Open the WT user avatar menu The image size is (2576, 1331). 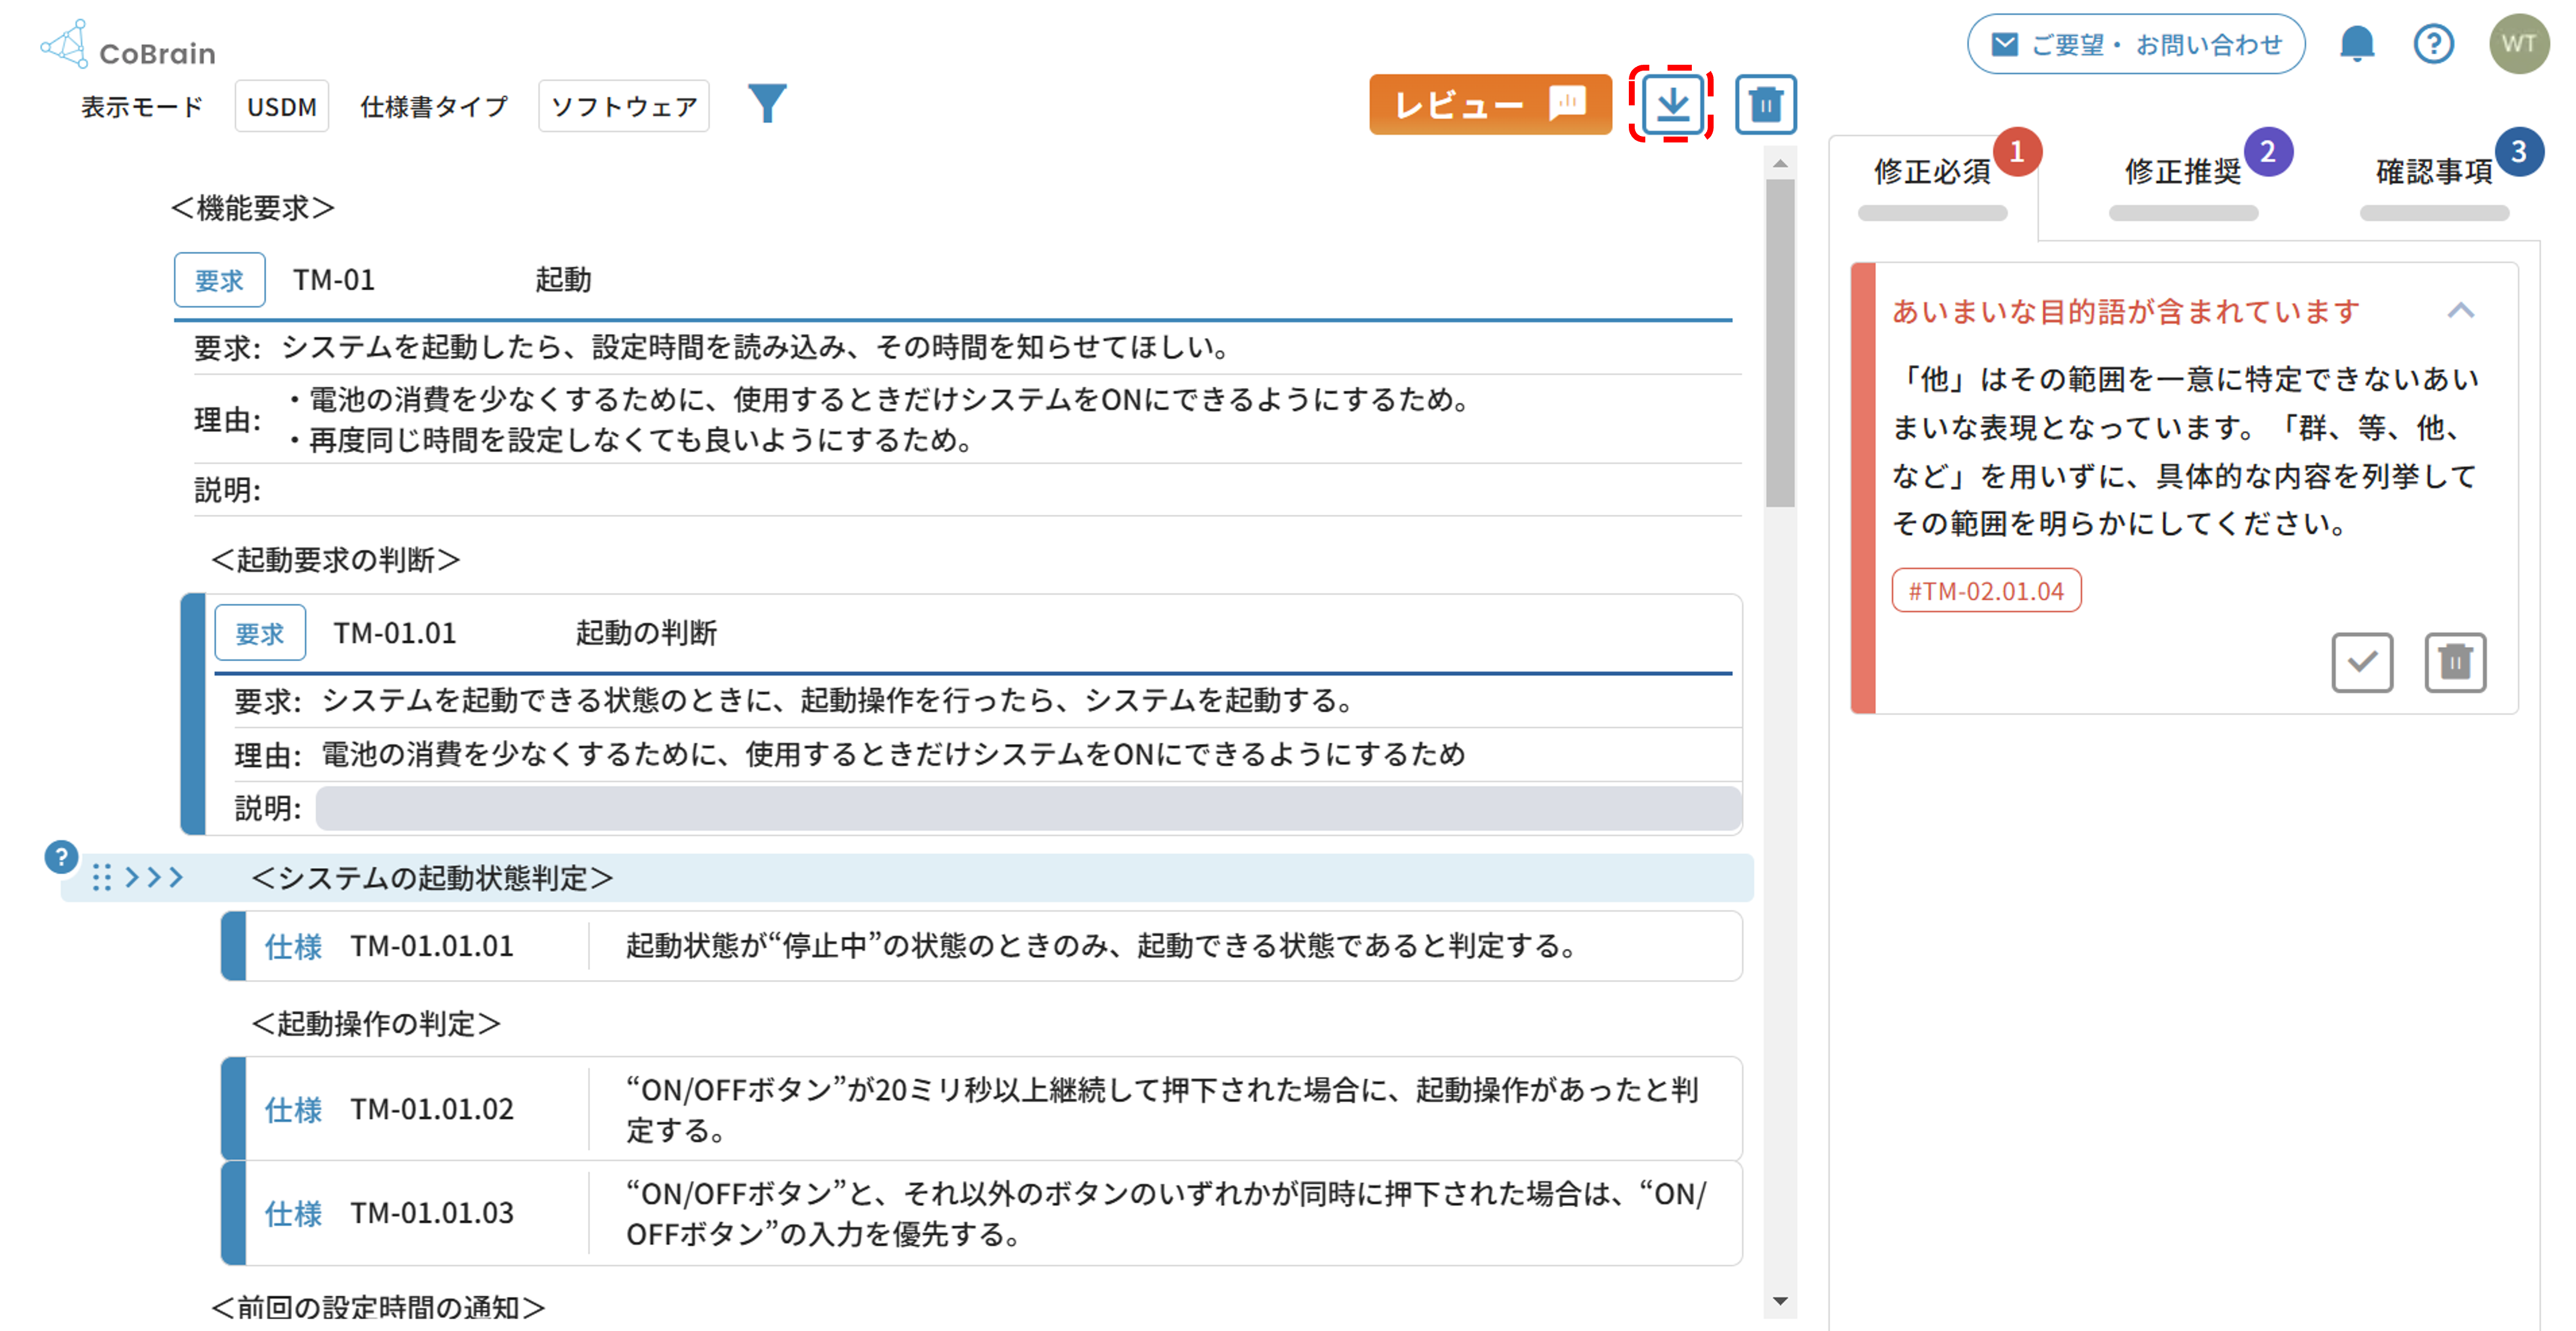click(x=2518, y=44)
